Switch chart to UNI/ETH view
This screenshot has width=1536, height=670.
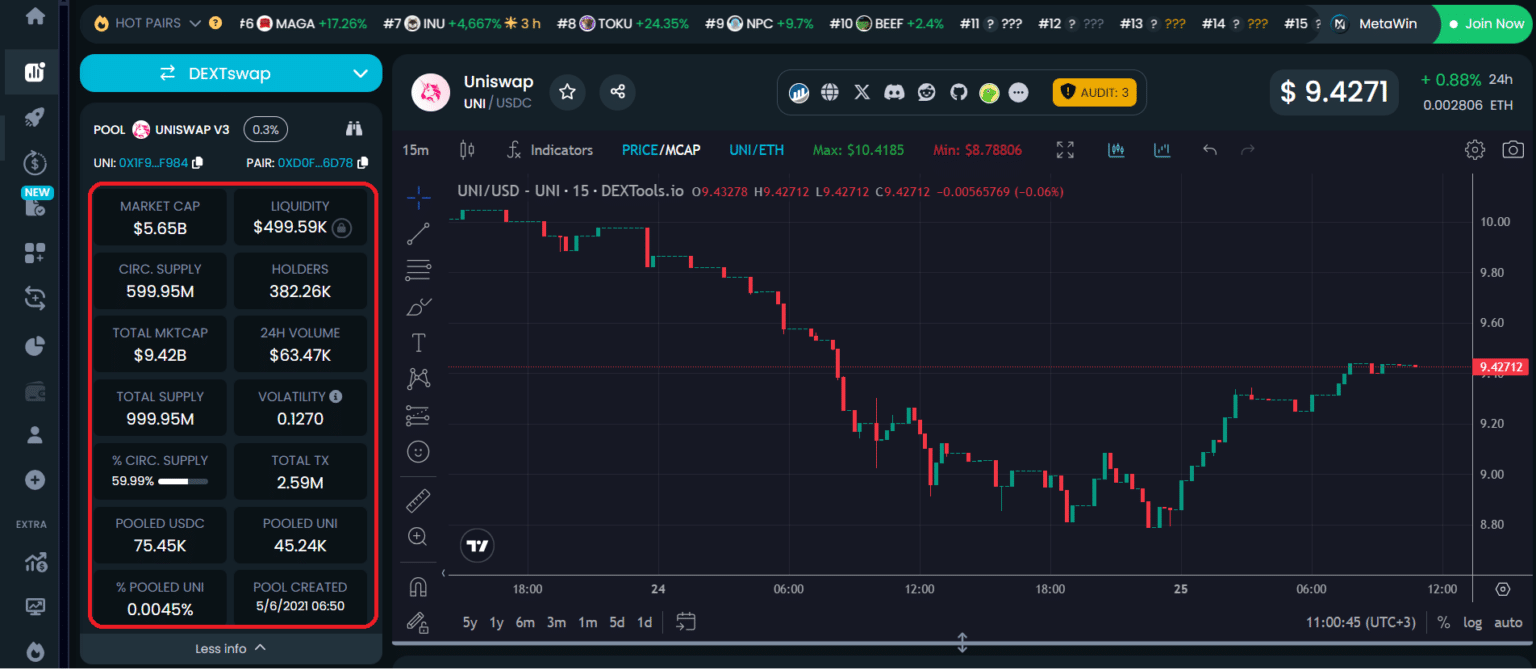[756, 149]
